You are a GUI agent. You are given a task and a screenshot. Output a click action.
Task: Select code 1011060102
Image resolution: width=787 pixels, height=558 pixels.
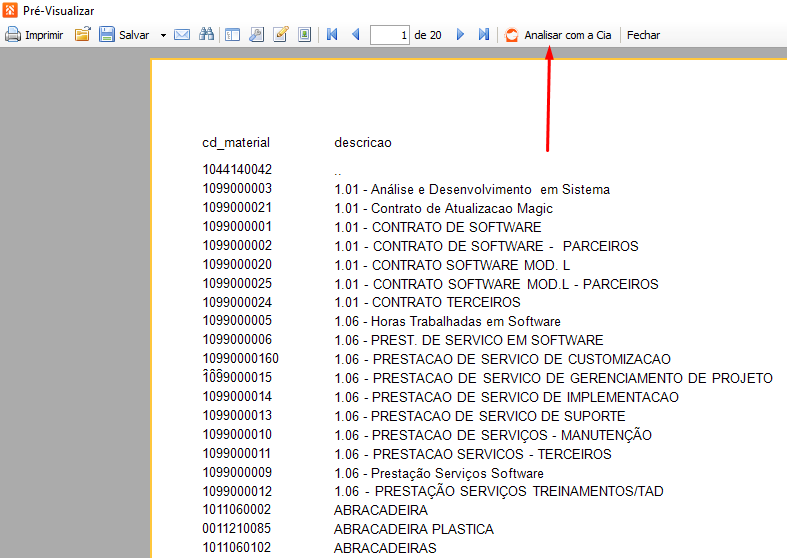click(236, 547)
